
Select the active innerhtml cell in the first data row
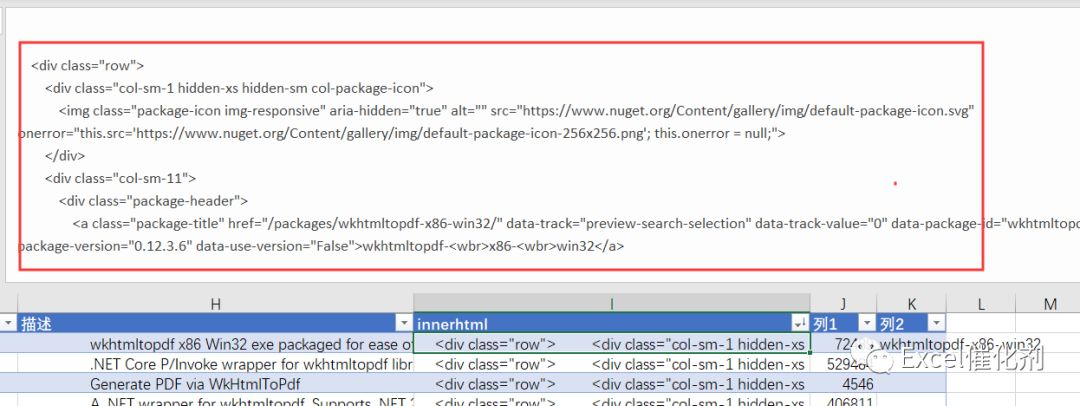coord(612,344)
